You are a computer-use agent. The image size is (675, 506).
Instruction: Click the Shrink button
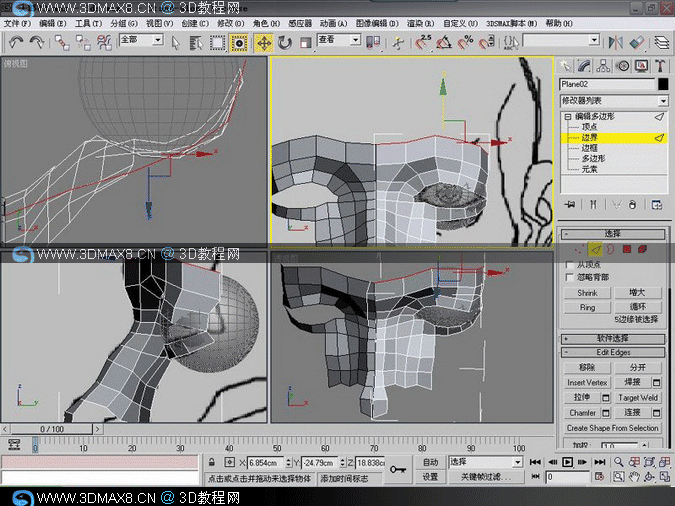(x=587, y=293)
